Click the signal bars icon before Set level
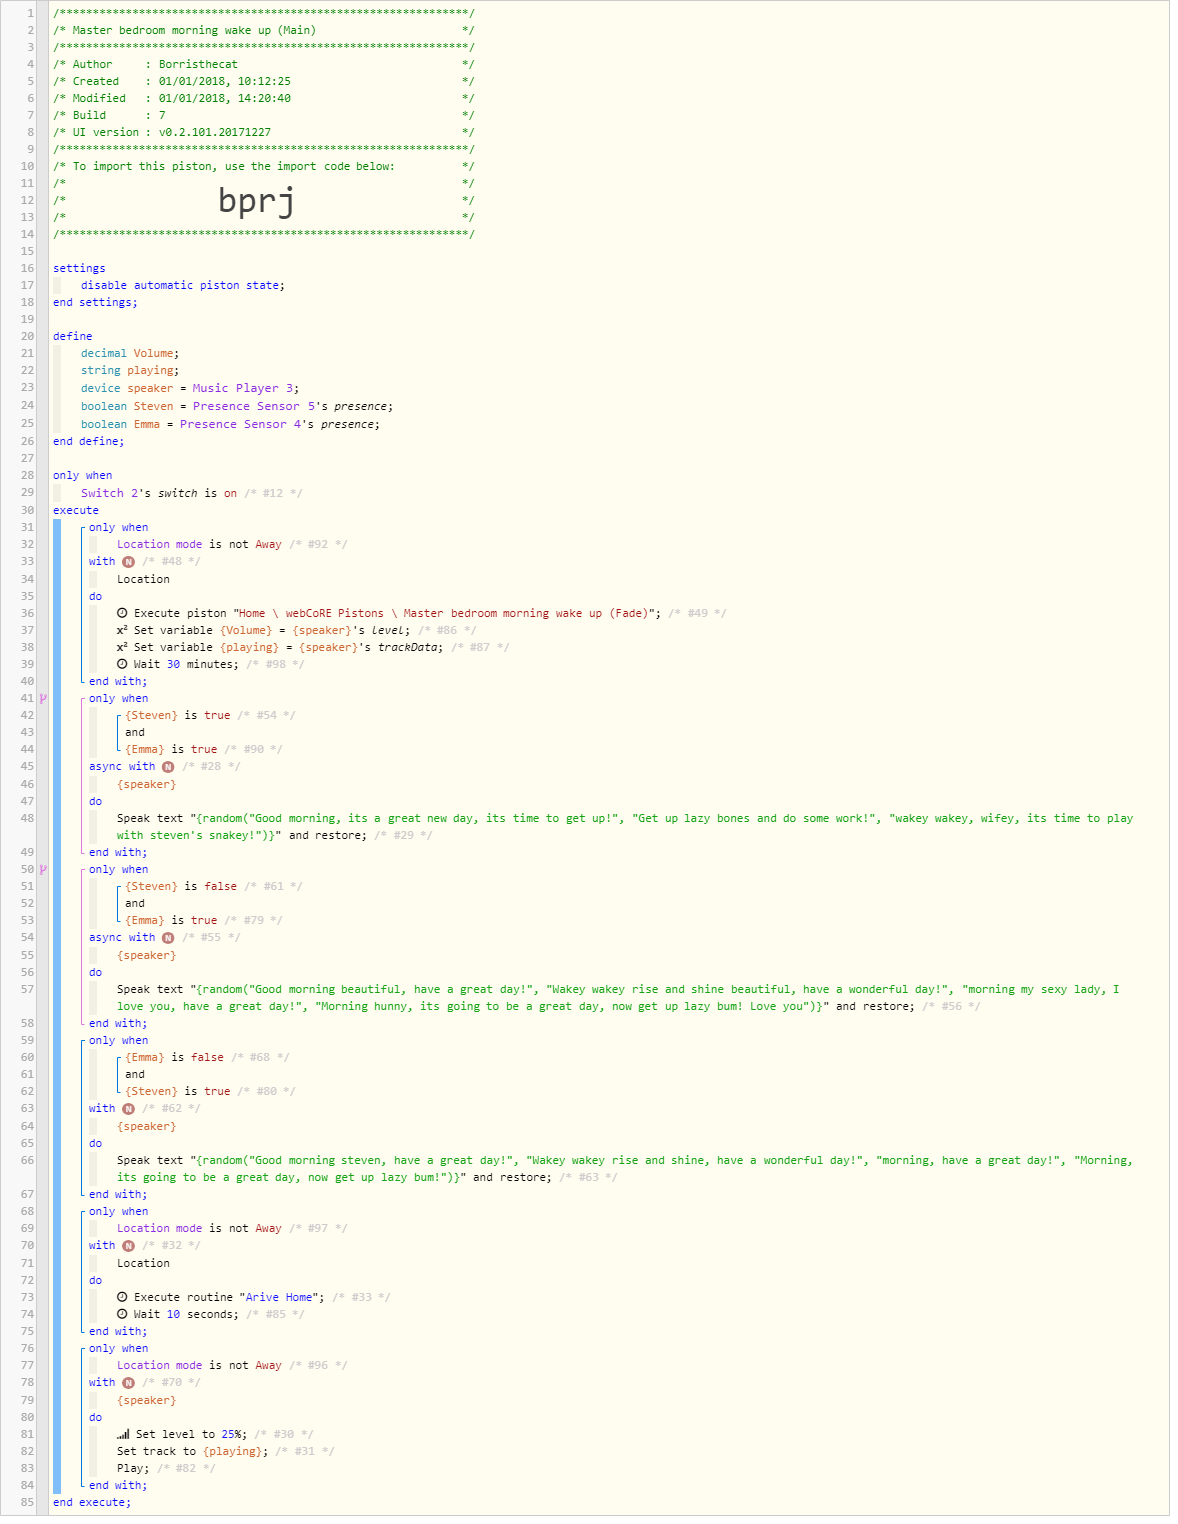The width and height of the screenshot is (1178, 1524). [123, 1434]
